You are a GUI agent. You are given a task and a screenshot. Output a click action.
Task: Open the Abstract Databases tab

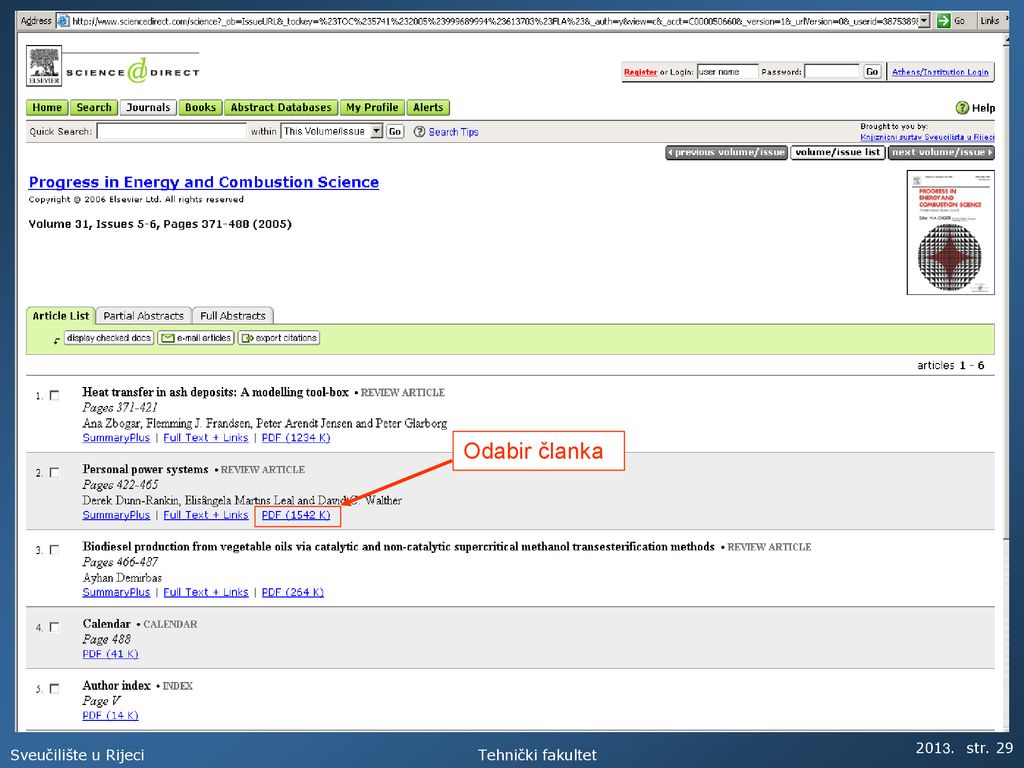click(281, 108)
